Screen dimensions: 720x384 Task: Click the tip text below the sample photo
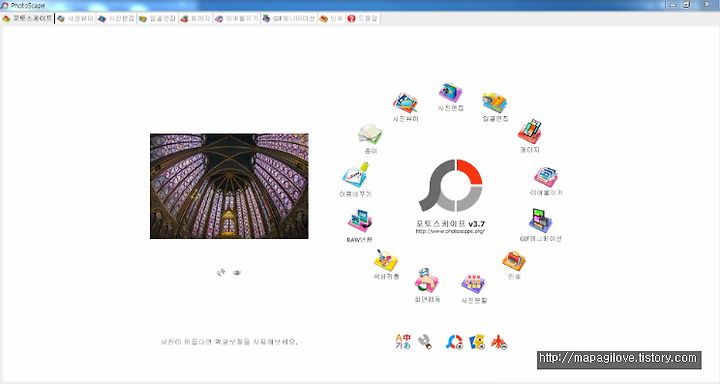tap(229, 342)
